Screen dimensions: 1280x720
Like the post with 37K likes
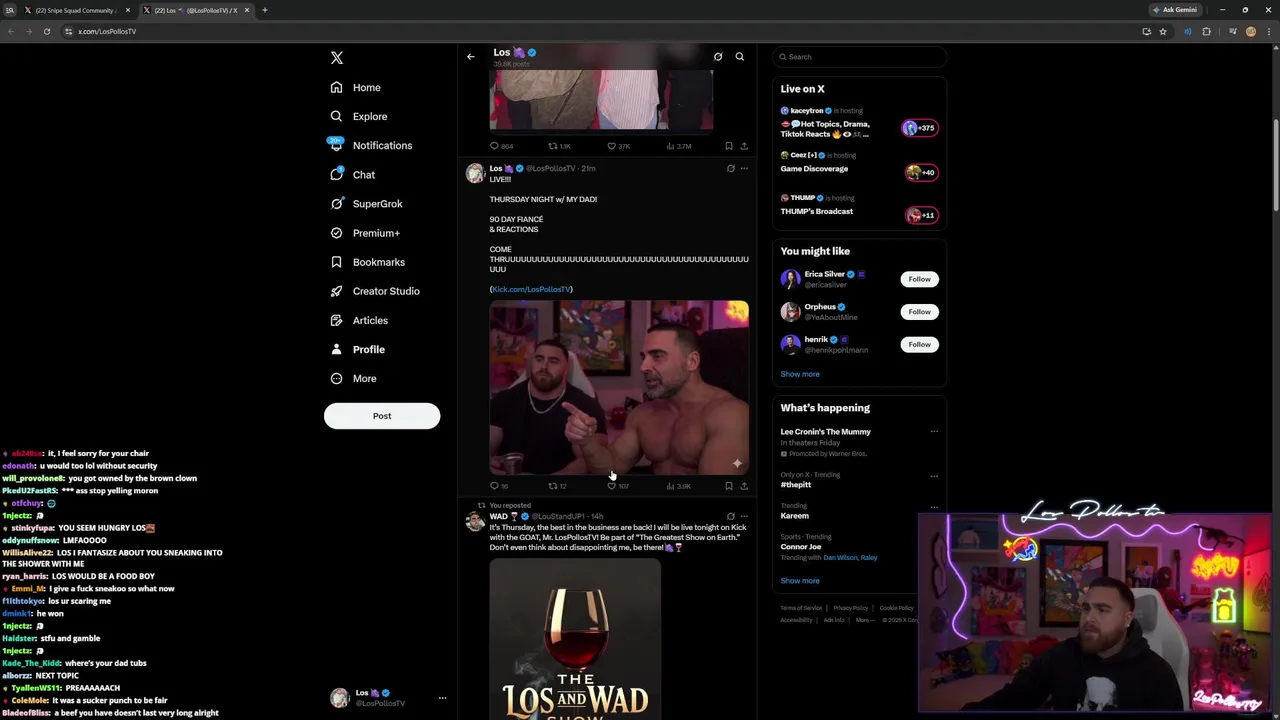tap(618, 146)
